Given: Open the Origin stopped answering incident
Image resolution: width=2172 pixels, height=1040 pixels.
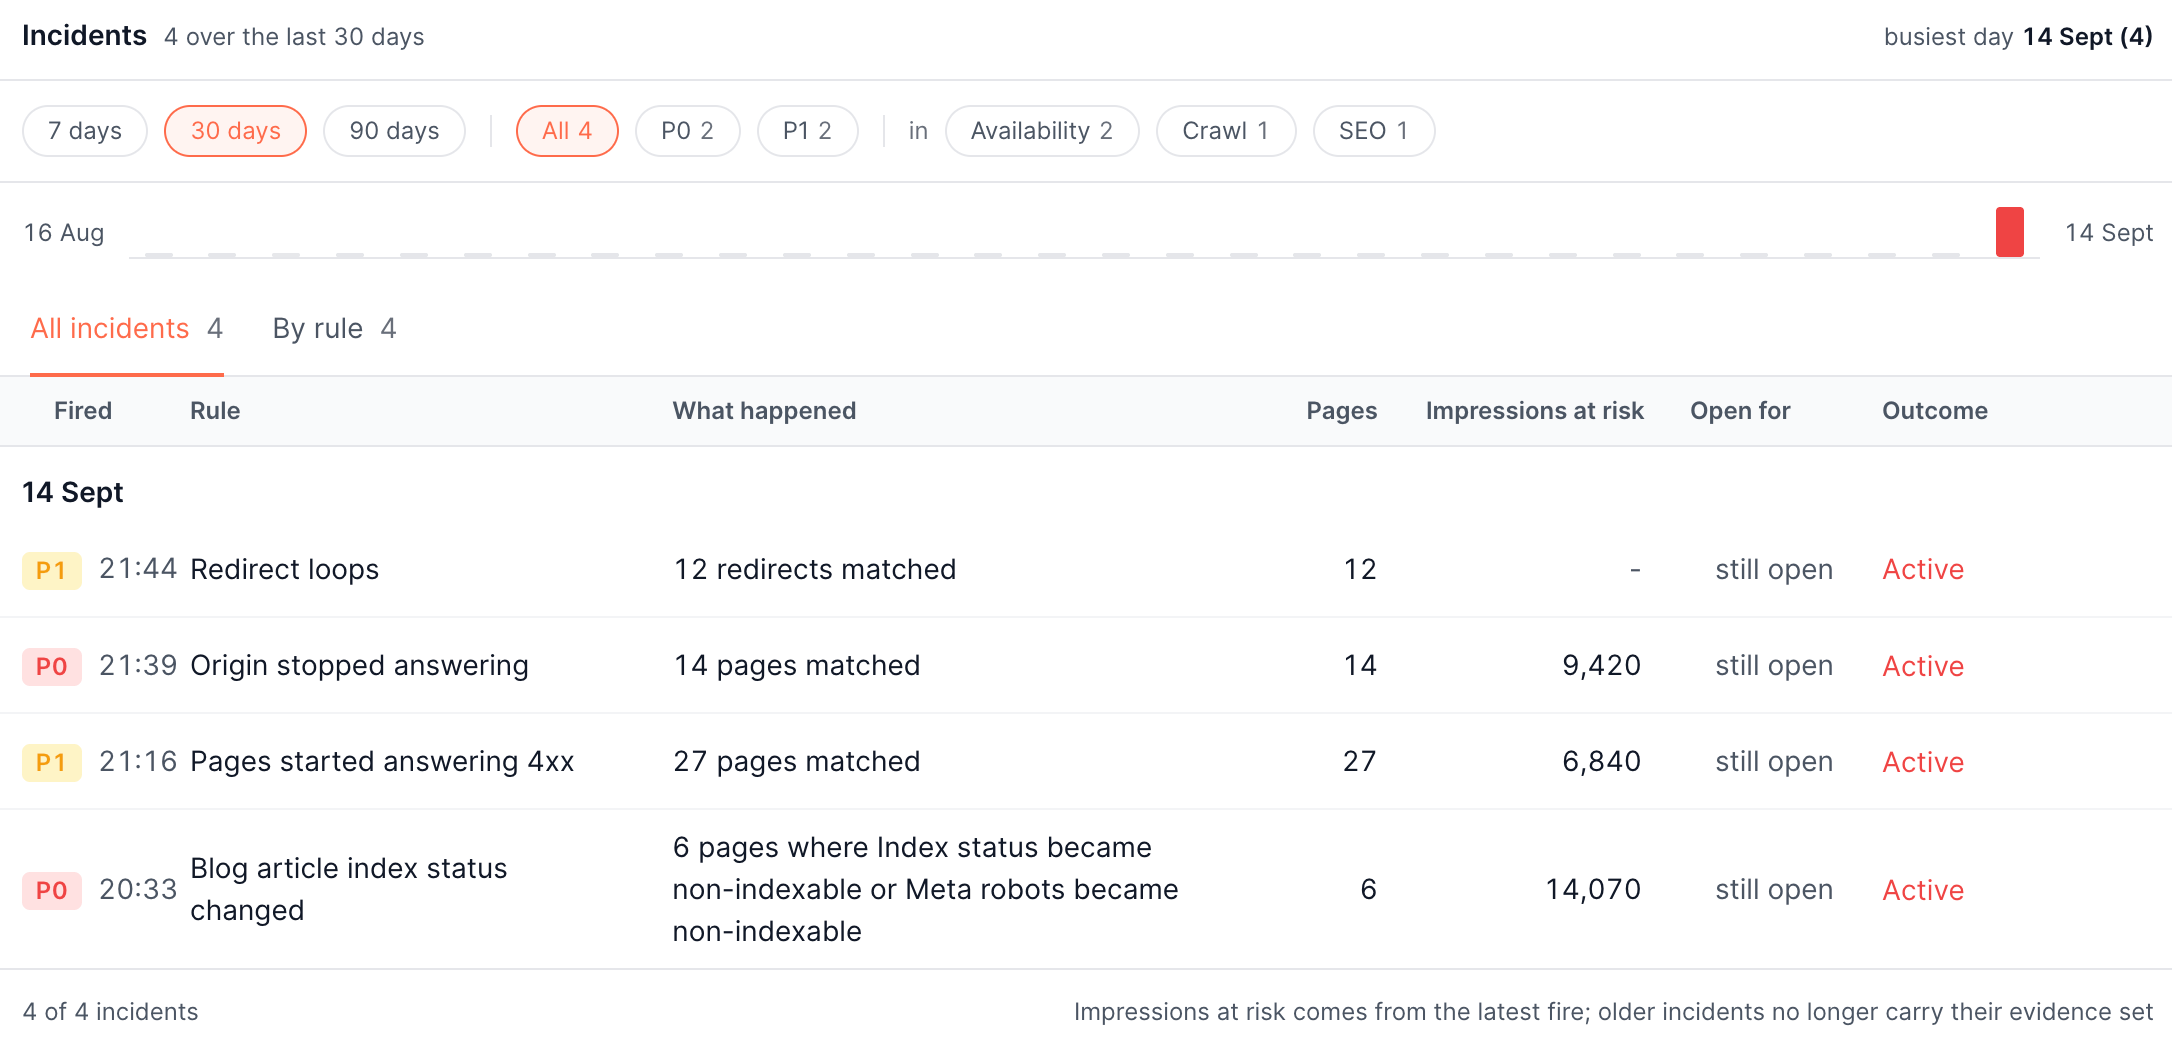Looking at the screenshot, I should coord(1086,665).
